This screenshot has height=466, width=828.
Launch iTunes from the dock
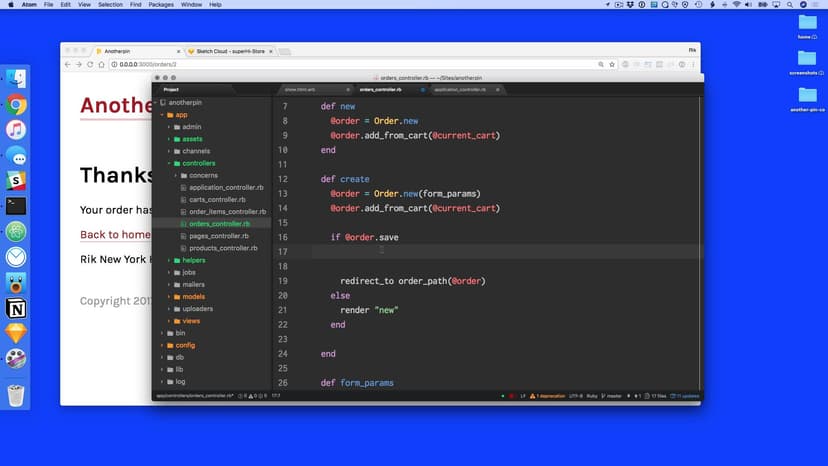16,130
